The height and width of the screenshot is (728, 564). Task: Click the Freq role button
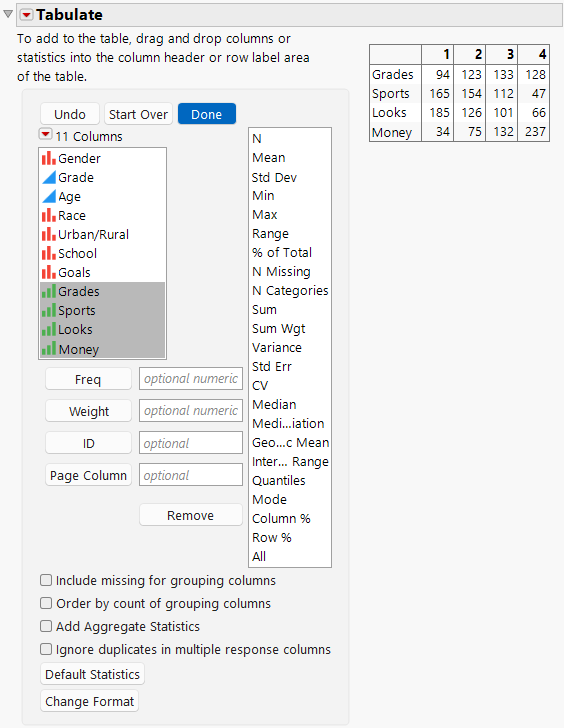88,379
